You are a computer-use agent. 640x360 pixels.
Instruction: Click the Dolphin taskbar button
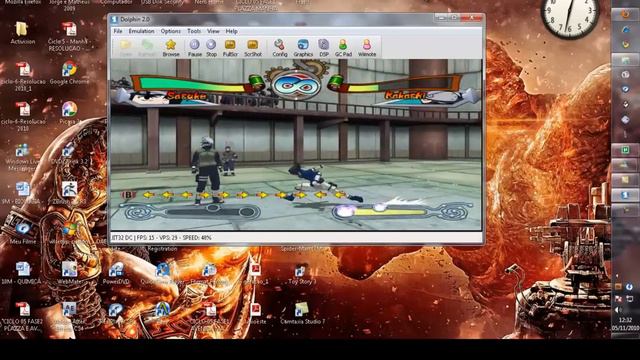click(x=625, y=195)
